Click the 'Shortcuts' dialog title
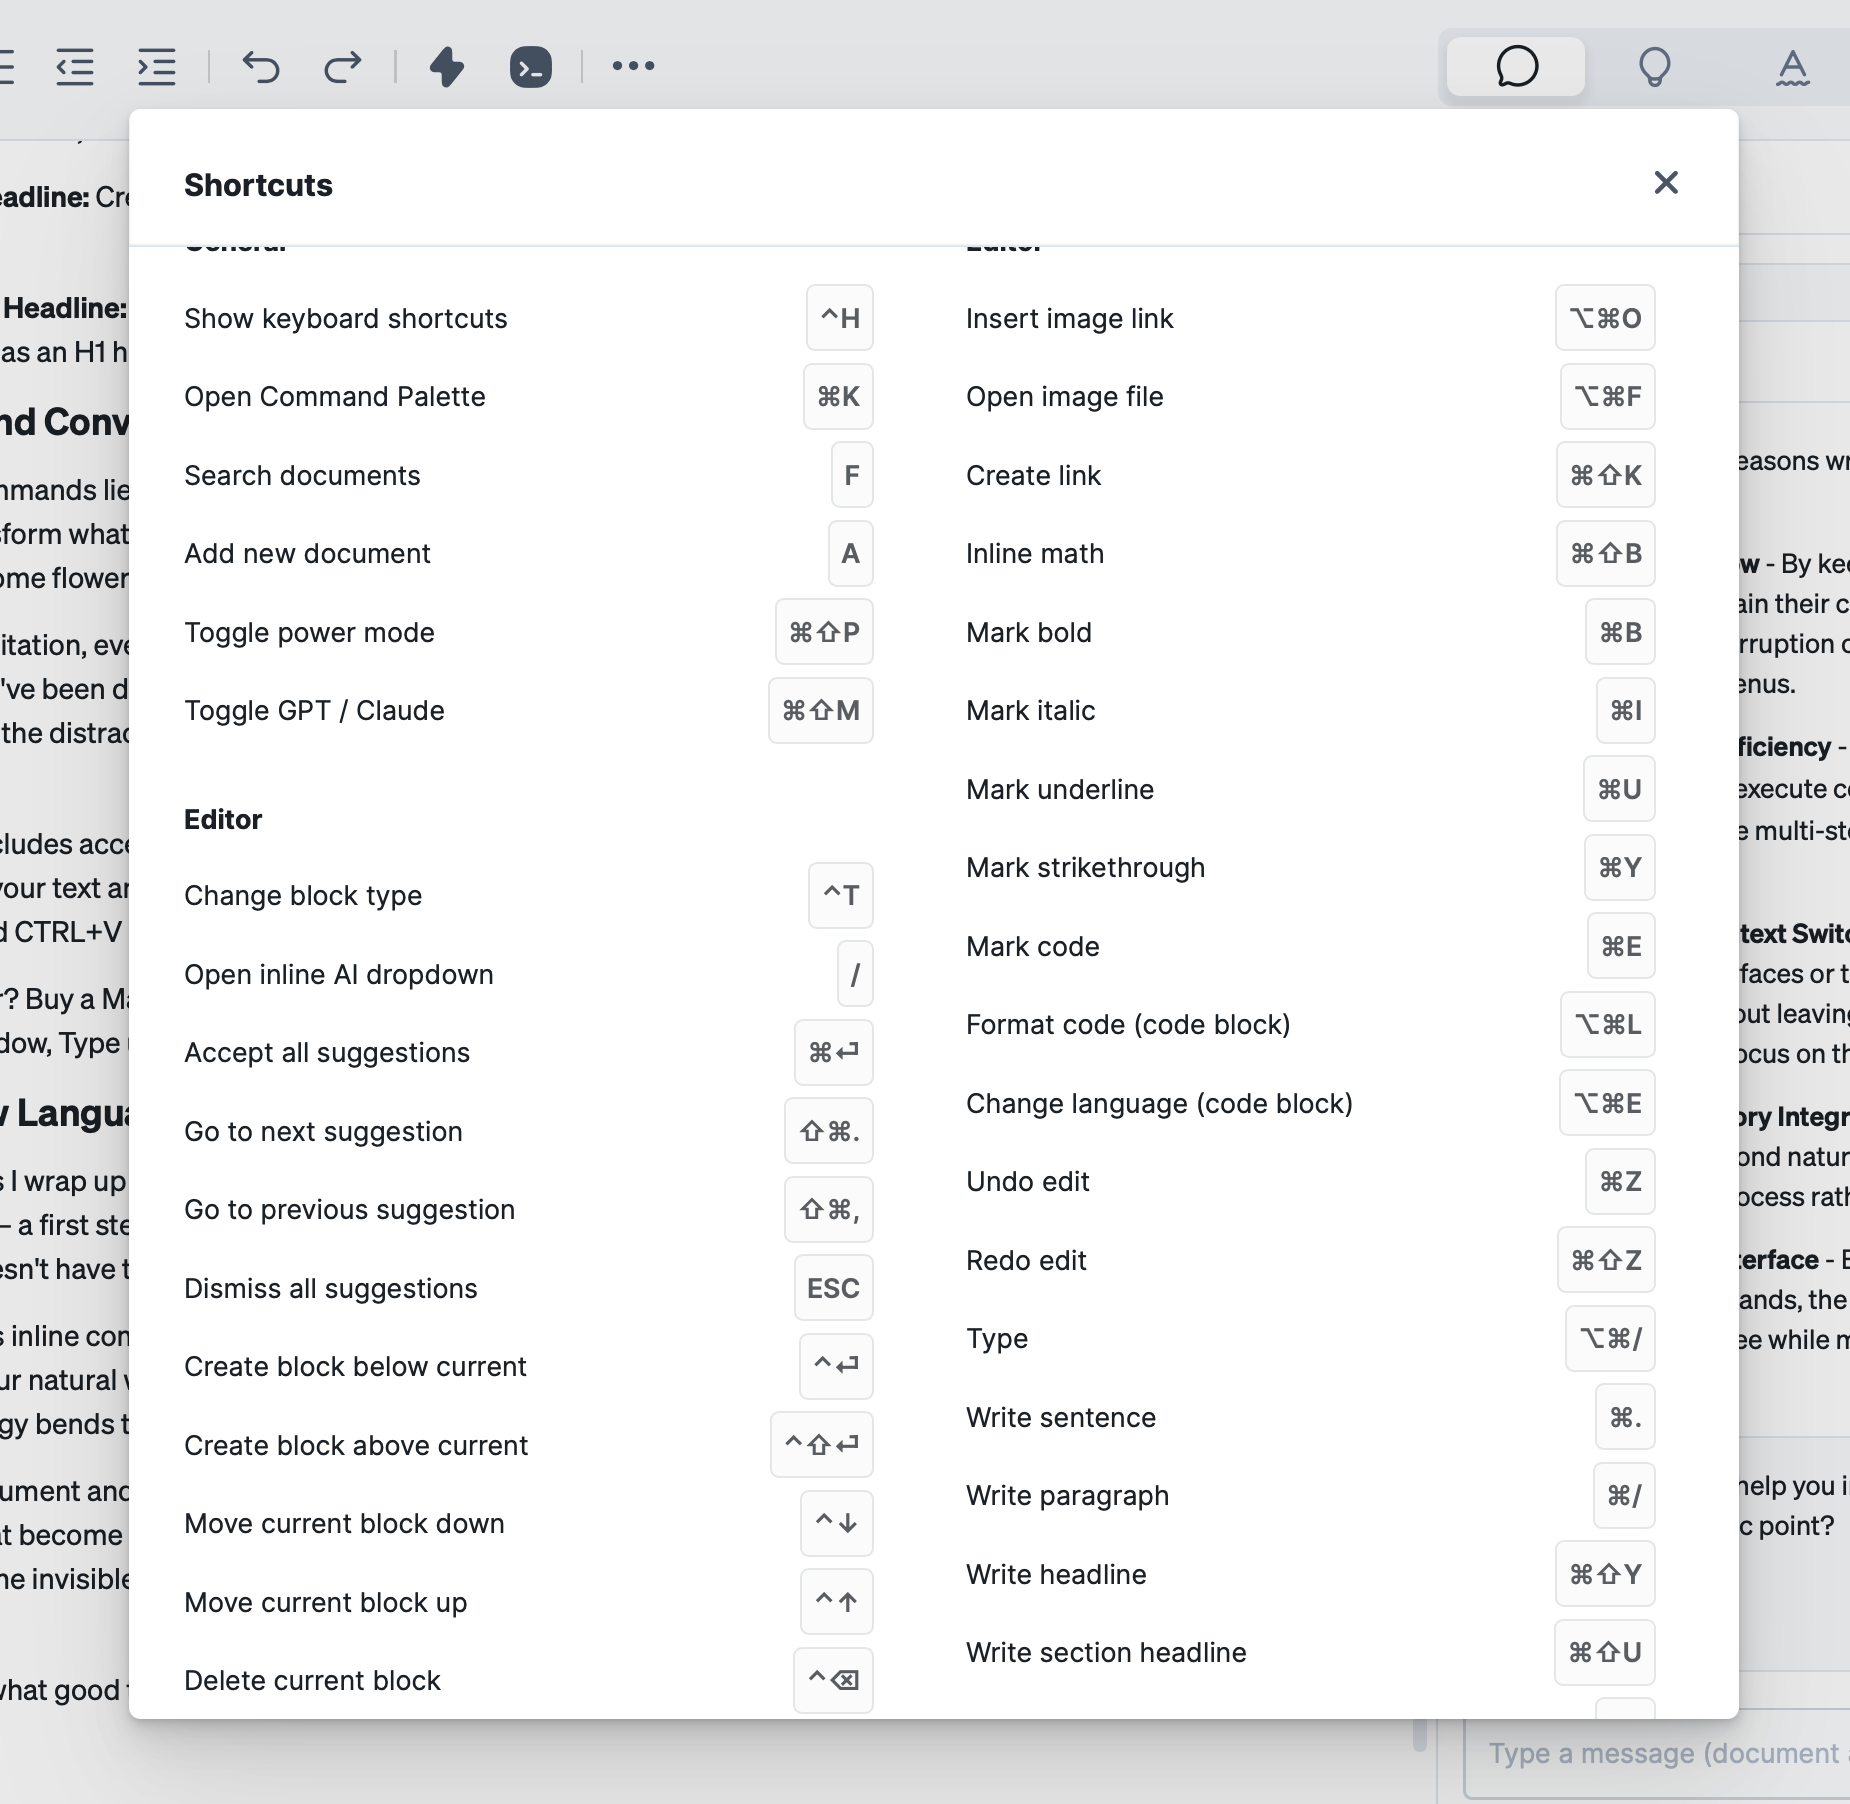Viewport: 1850px width, 1804px height. [x=258, y=185]
